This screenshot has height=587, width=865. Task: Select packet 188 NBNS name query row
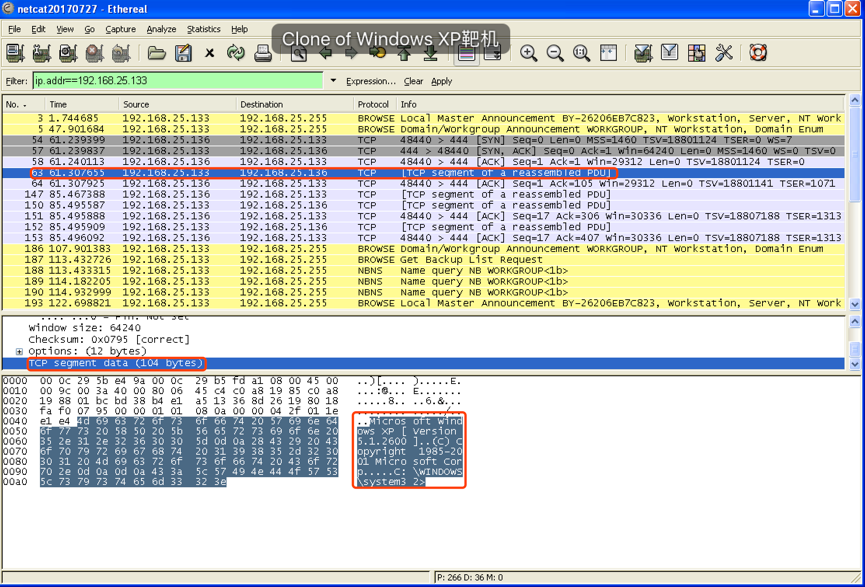(424, 270)
